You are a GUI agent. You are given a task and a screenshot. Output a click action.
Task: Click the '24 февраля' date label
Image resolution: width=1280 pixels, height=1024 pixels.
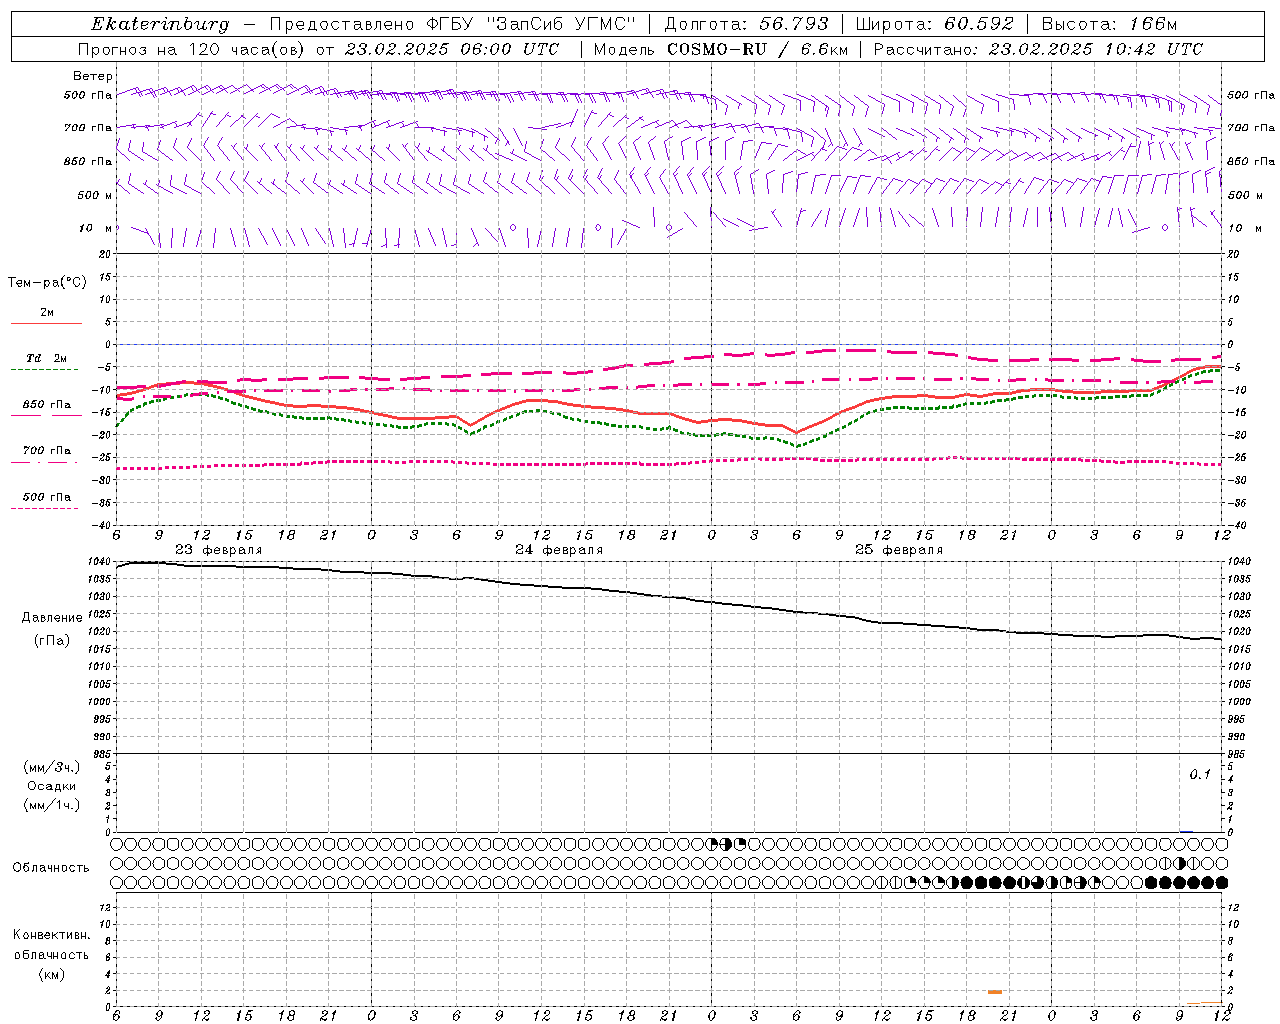pyautogui.click(x=559, y=550)
